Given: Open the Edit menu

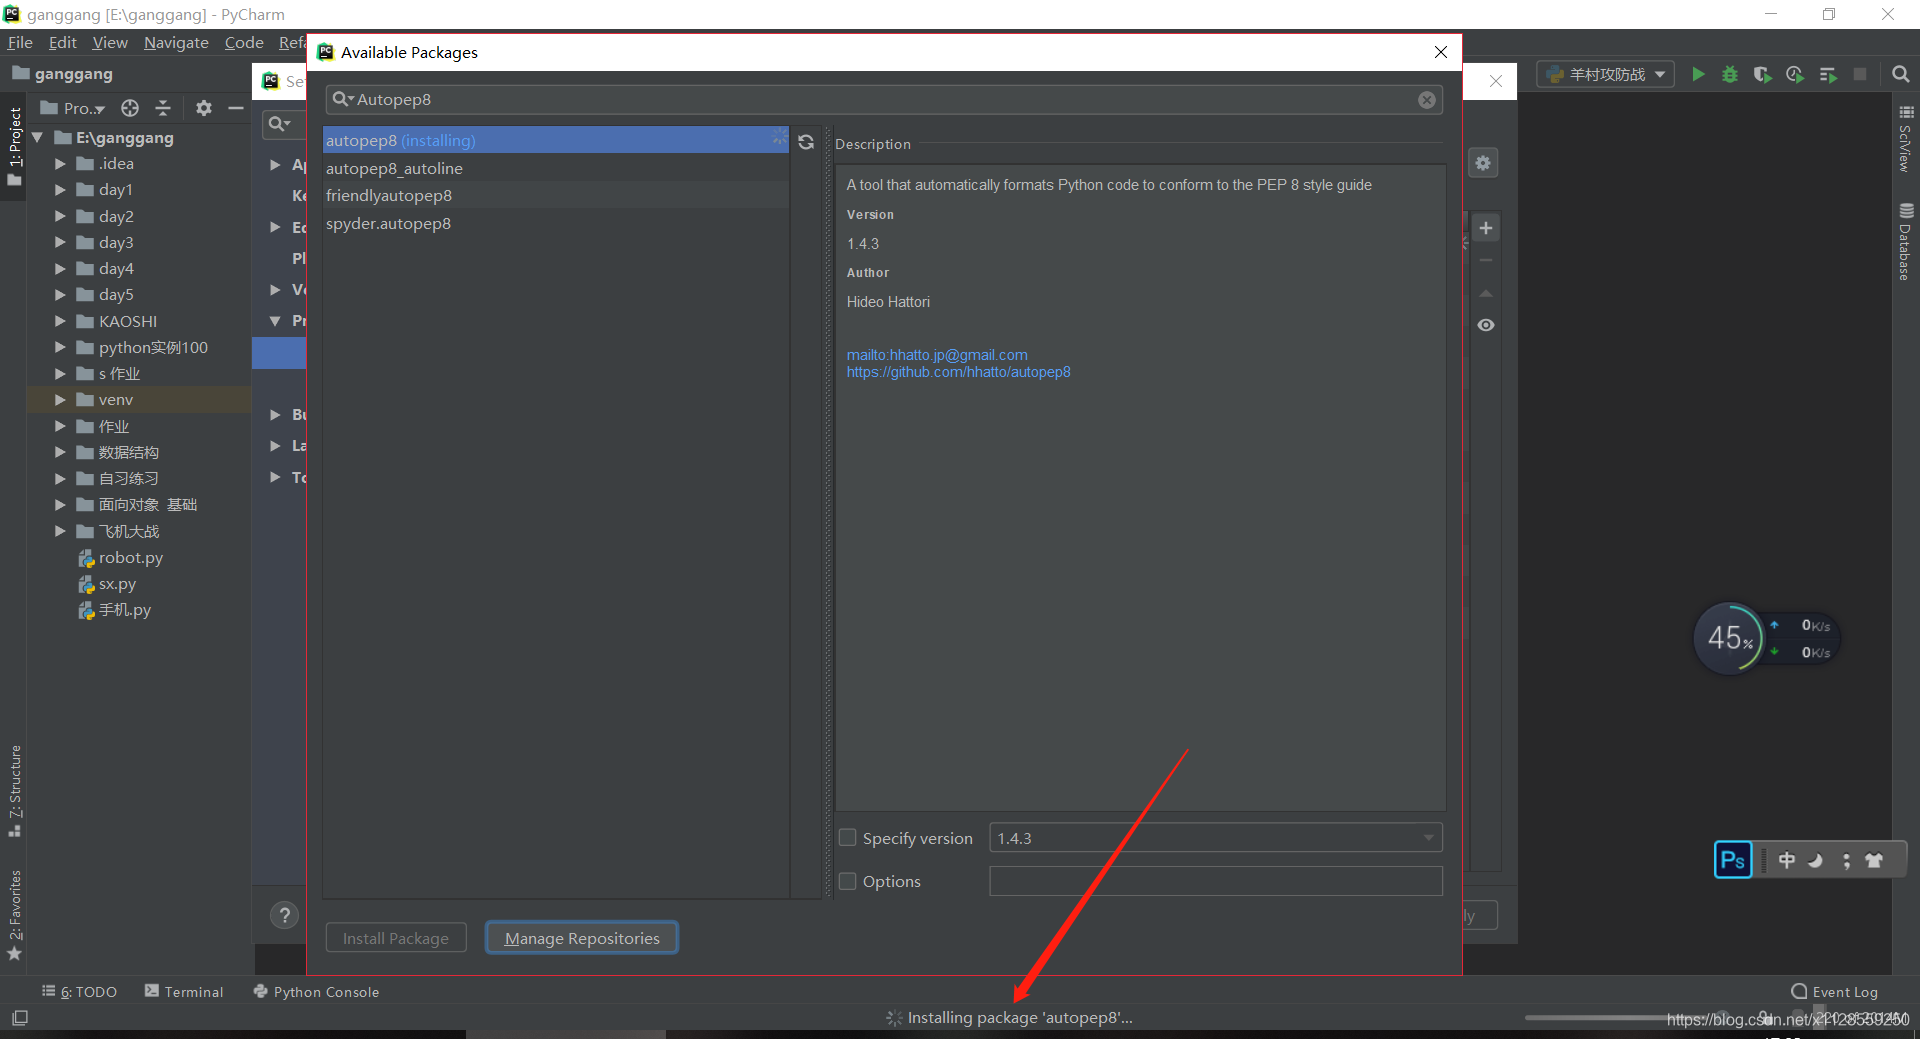Looking at the screenshot, I should click(63, 42).
